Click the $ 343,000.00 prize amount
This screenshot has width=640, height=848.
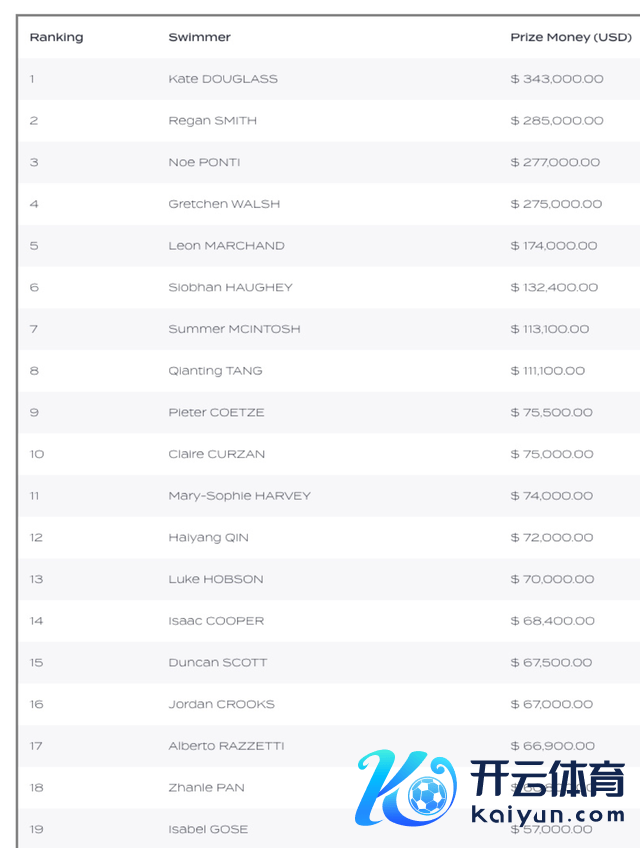click(557, 79)
